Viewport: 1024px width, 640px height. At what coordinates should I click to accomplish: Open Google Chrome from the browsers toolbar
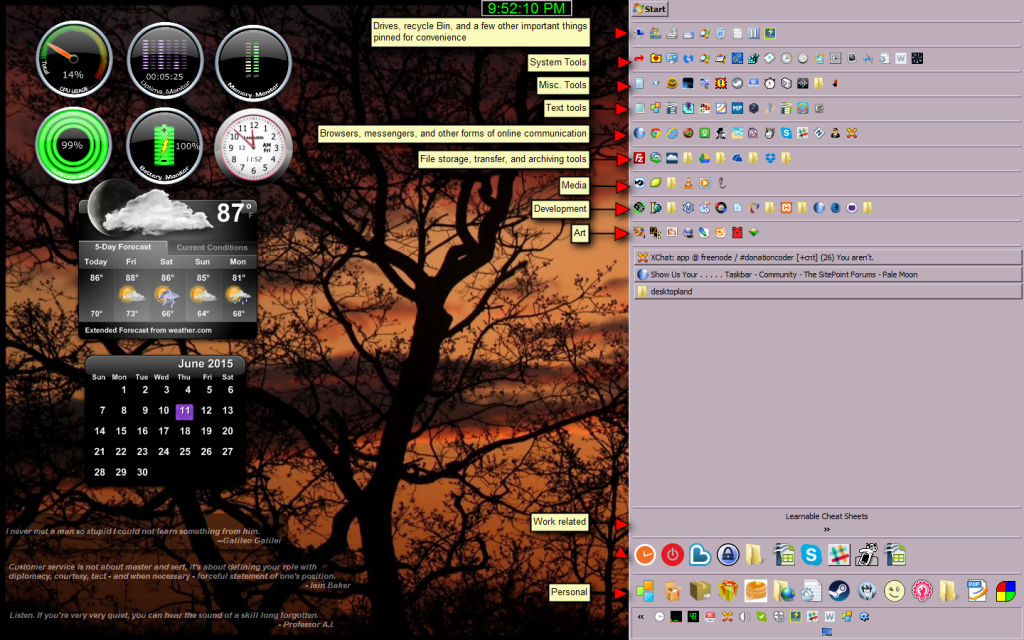point(655,133)
